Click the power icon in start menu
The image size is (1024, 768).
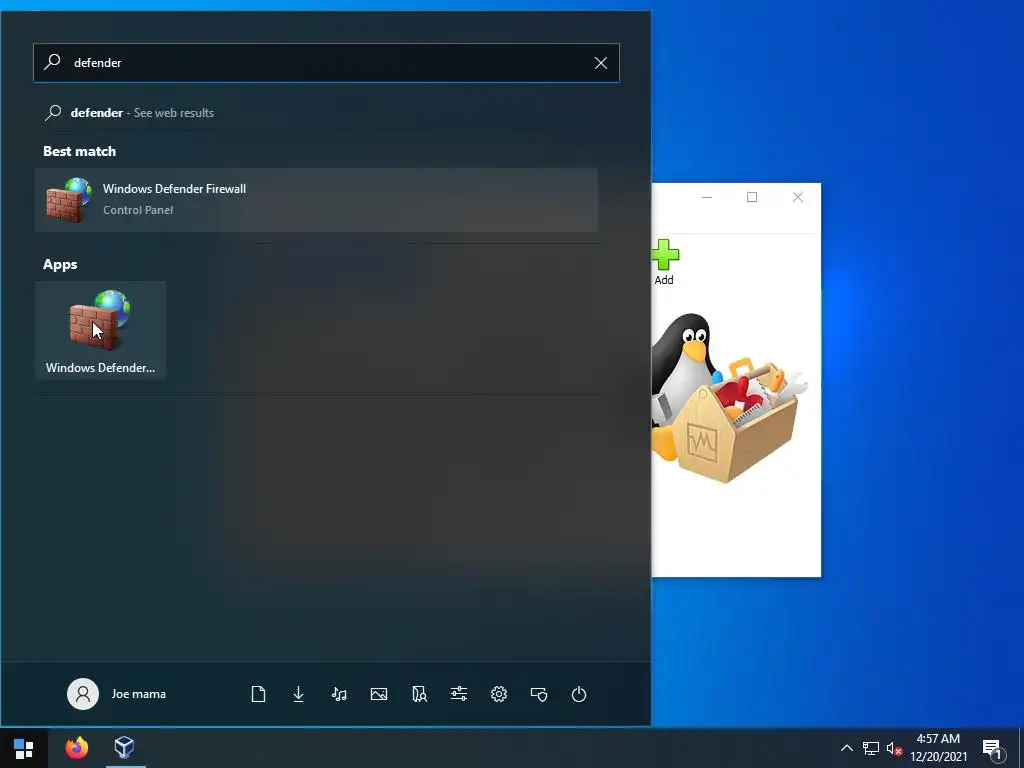(x=579, y=694)
